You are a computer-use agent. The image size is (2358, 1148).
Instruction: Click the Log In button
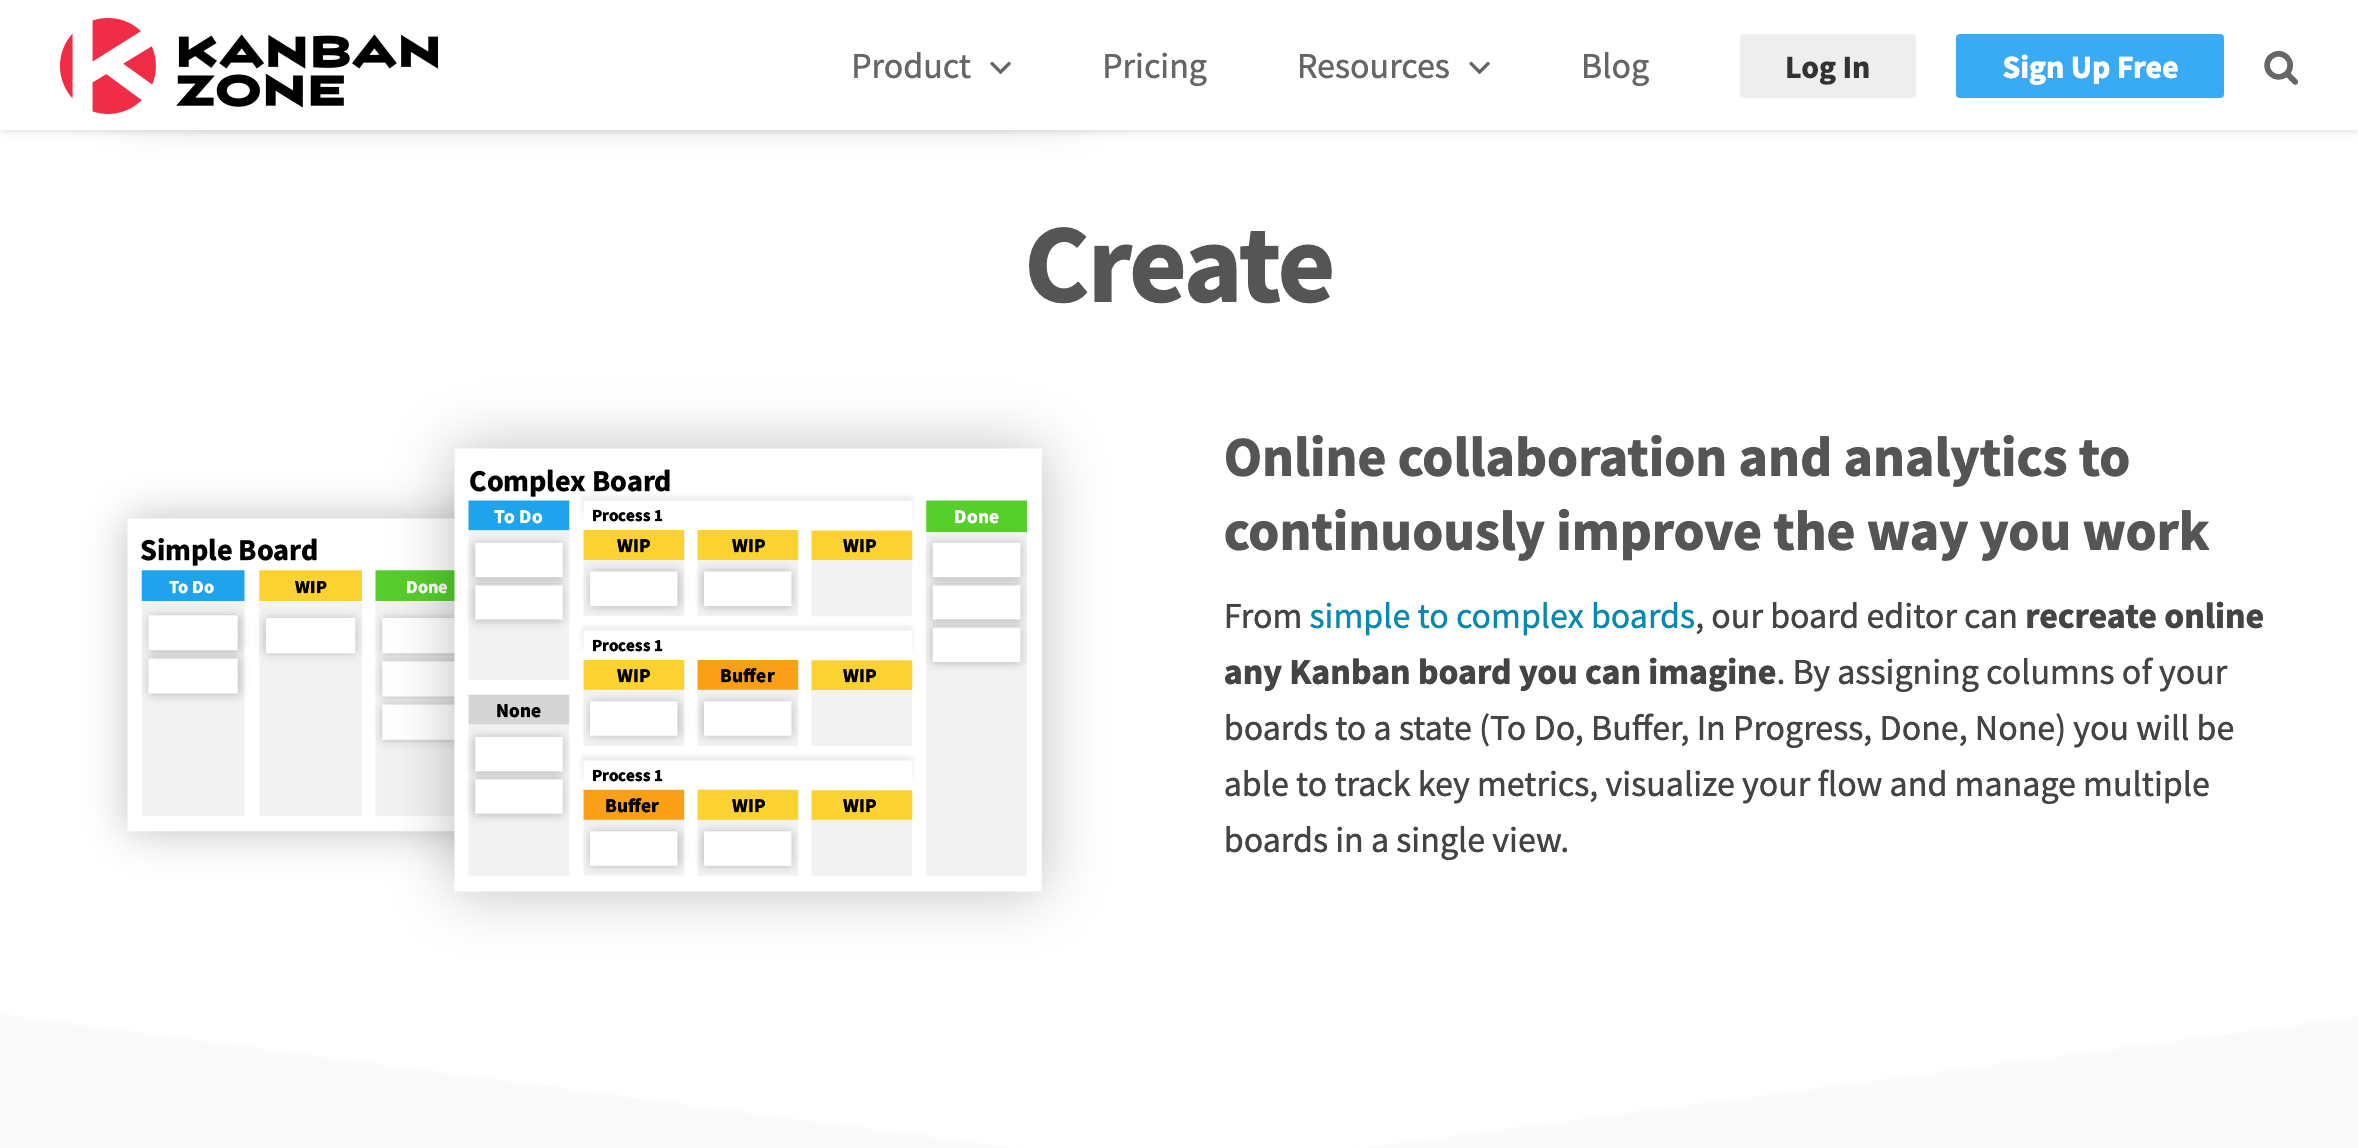[1827, 66]
